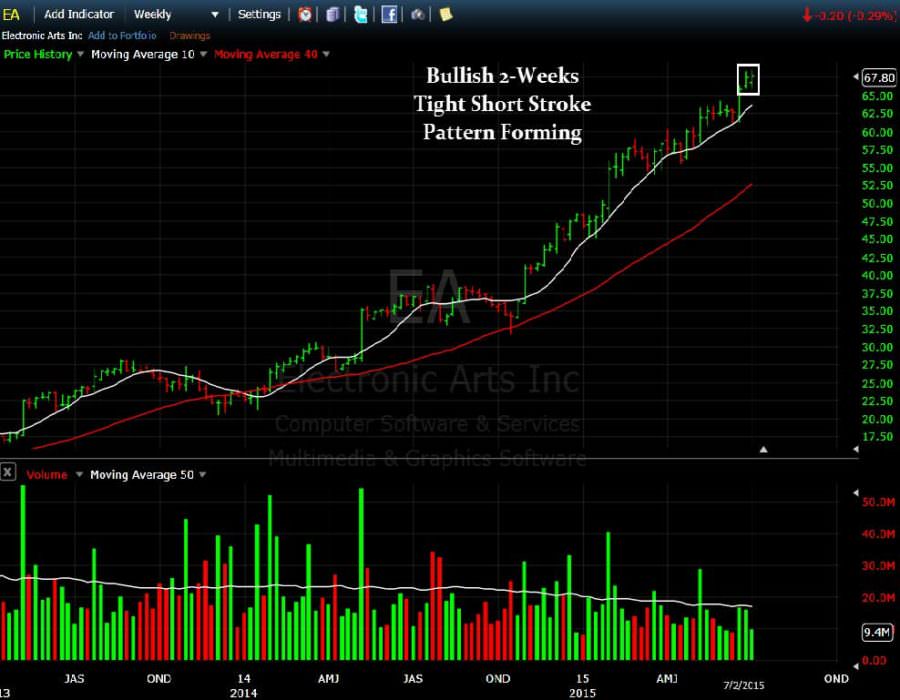Click the 9.4M current volume tag
This screenshot has height=700, width=900.
878,632
